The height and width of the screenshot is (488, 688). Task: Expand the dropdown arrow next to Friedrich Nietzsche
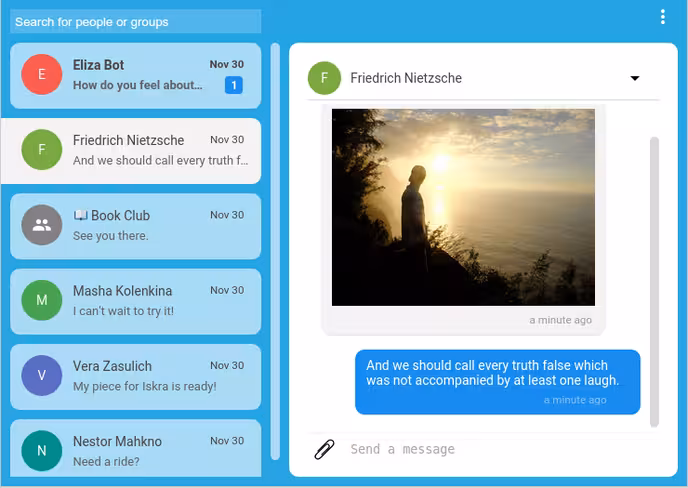(x=634, y=78)
